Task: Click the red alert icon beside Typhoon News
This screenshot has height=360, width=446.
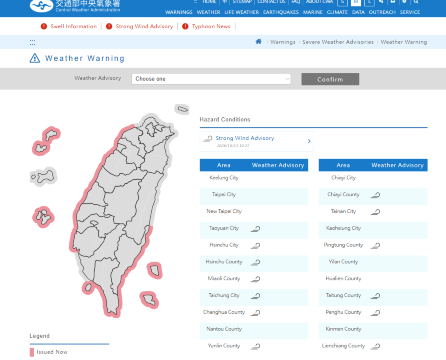Action: 185,26
